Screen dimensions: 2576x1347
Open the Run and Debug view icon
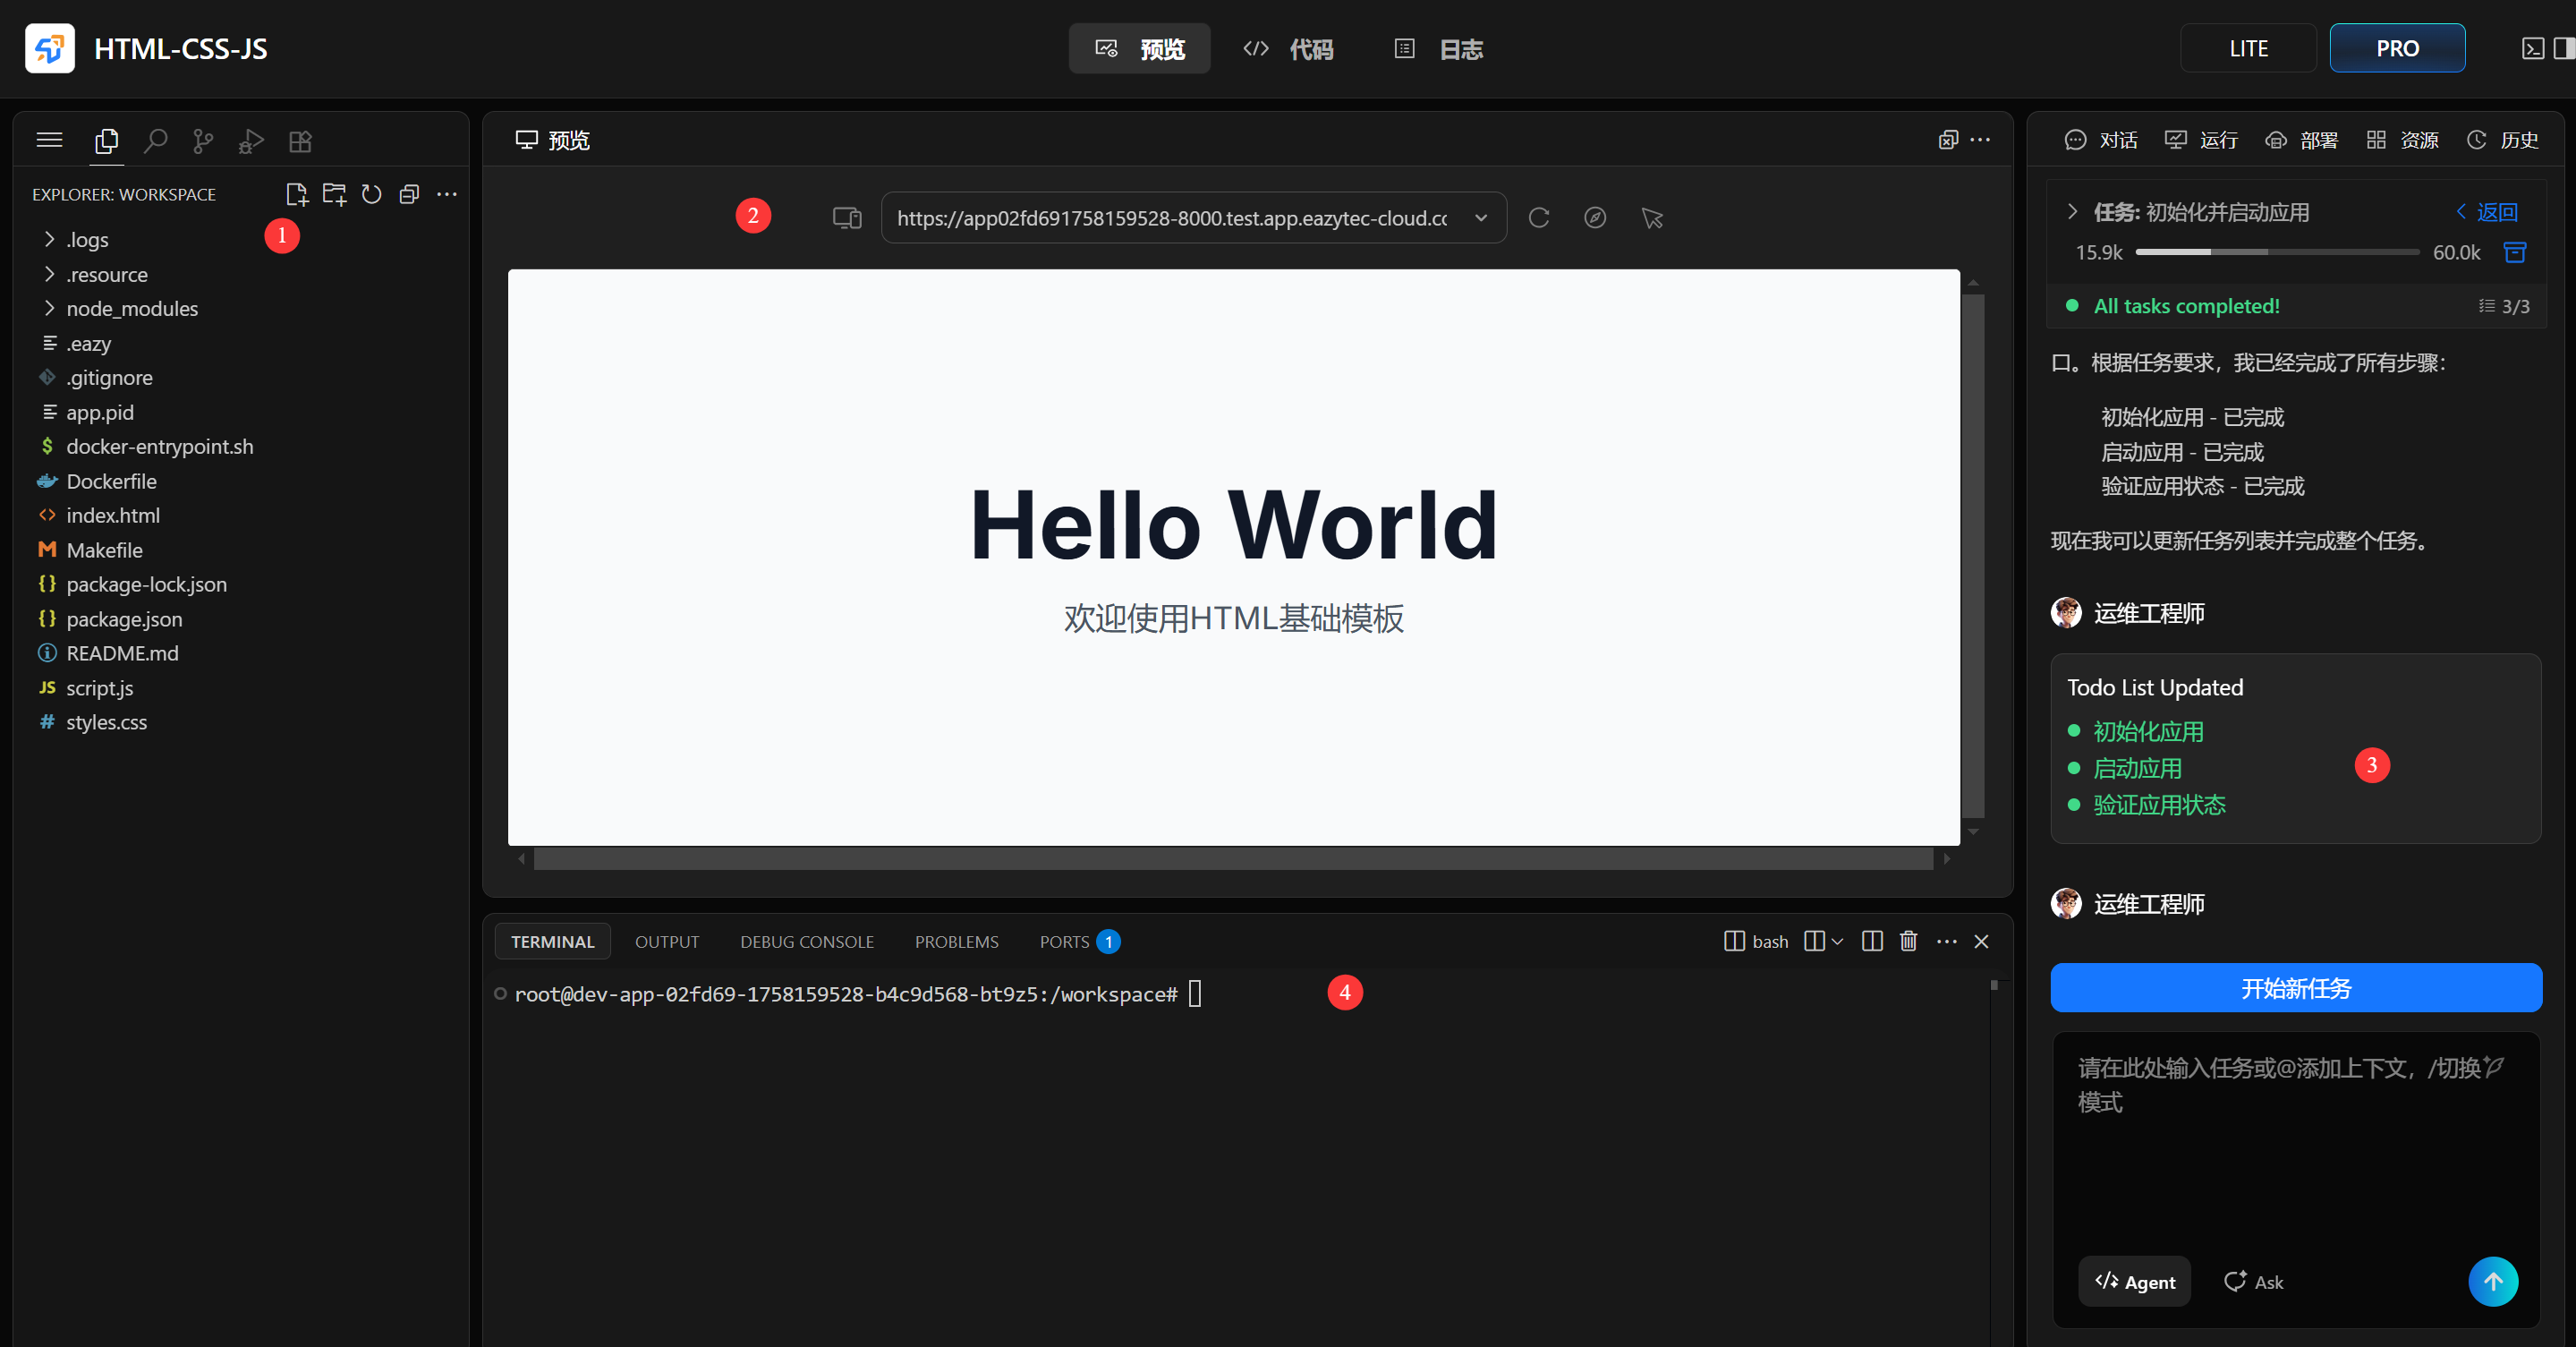(x=251, y=141)
